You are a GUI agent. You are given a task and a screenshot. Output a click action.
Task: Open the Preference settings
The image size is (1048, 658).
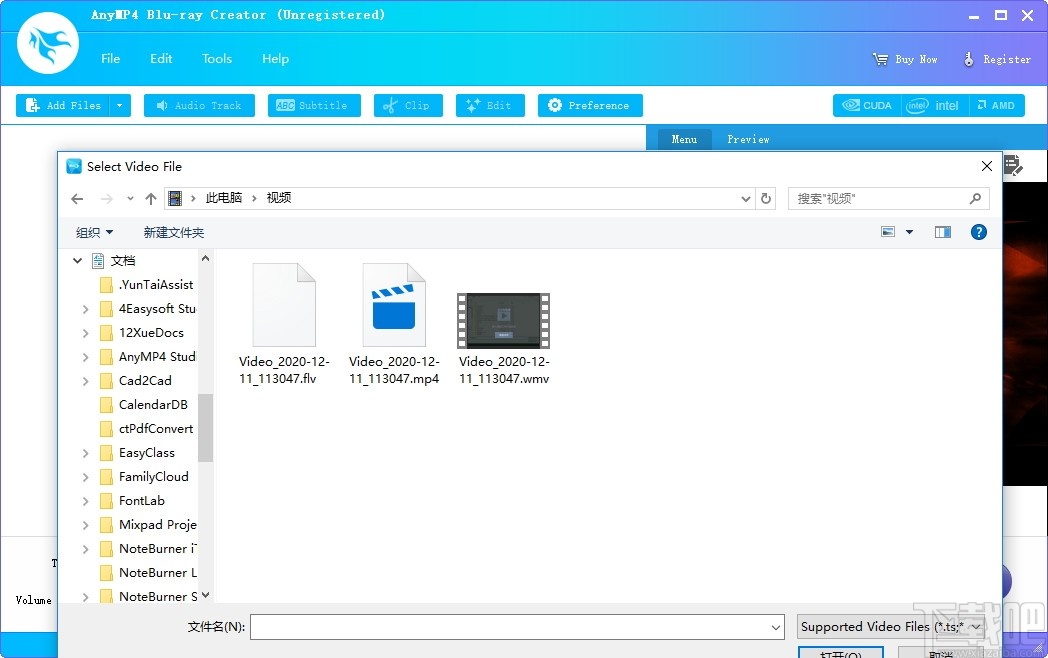[590, 105]
